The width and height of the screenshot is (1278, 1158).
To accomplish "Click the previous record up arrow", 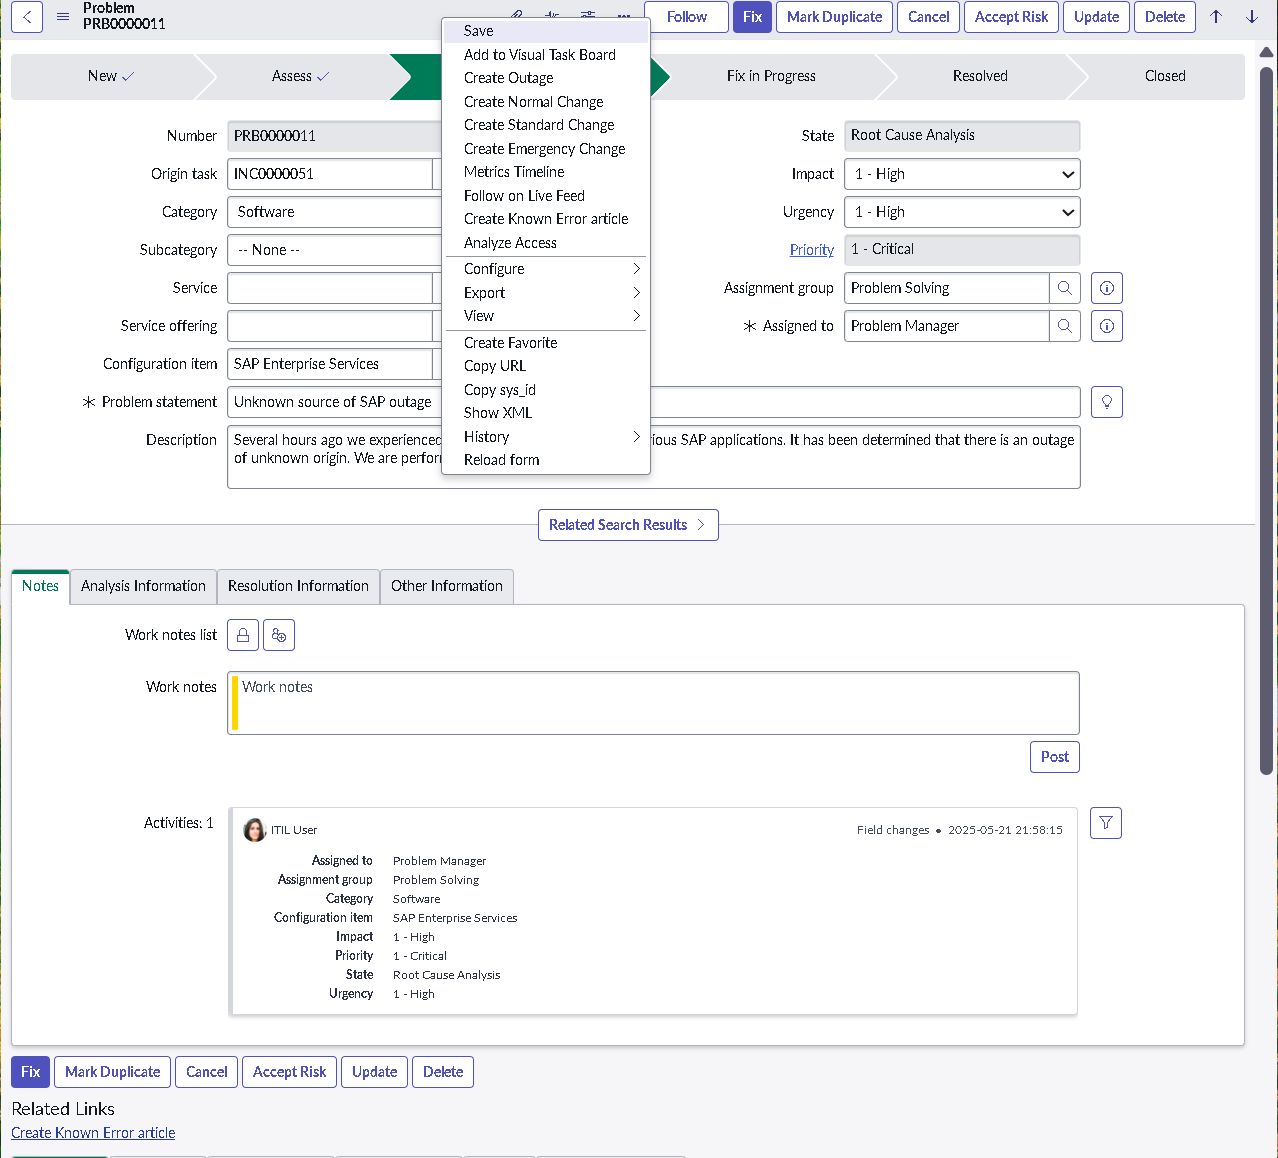I will tap(1215, 16).
